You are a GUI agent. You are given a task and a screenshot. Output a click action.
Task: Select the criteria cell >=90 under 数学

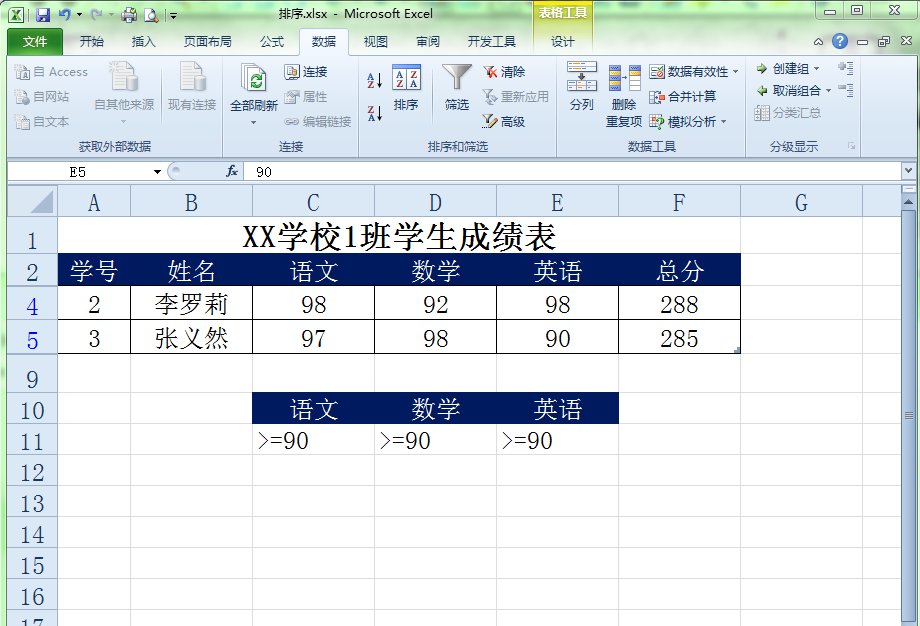[435, 440]
